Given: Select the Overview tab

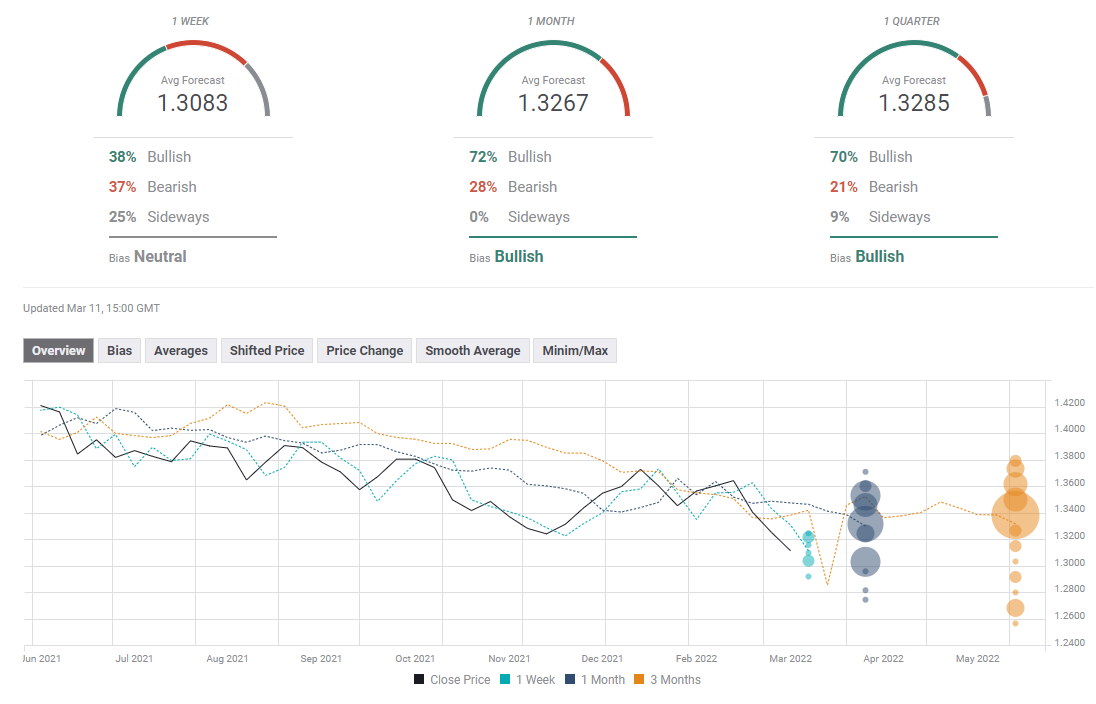Looking at the screenshot, I should point(59,350).
